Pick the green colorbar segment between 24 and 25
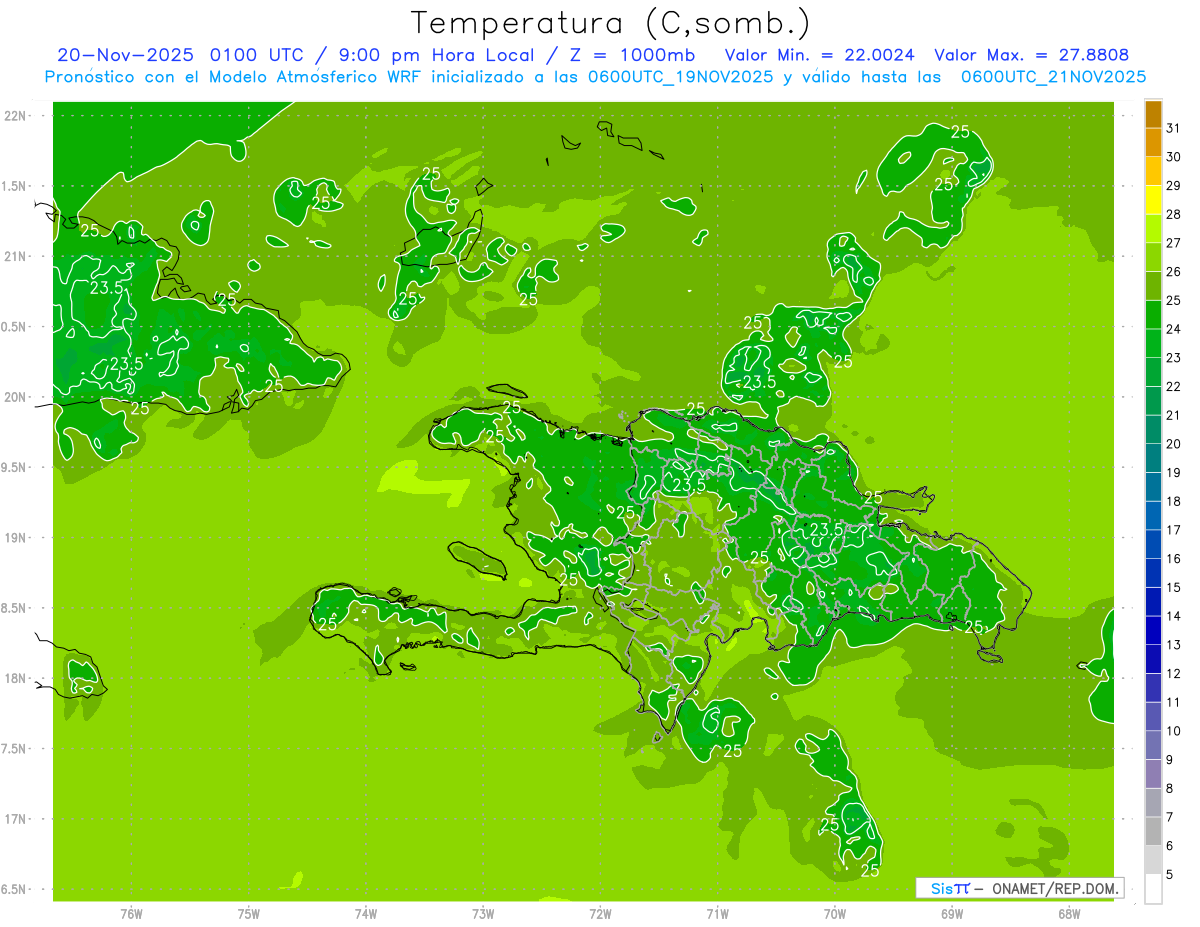1200x927 pixels. (1153, 315)
